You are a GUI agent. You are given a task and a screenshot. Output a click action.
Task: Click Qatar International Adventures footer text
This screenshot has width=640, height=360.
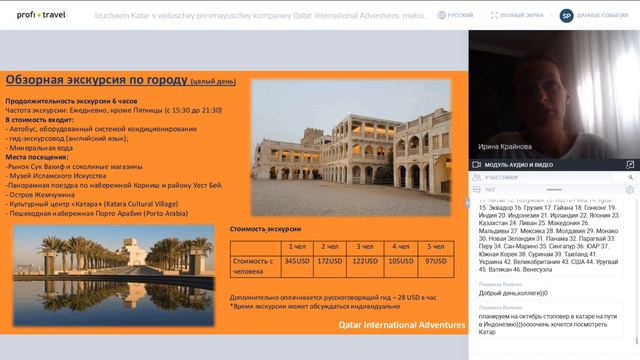(402, 325)
